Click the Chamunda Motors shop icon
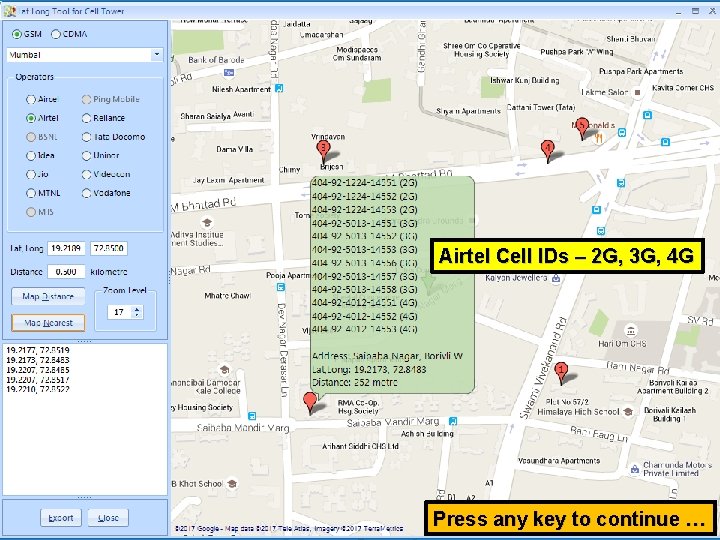The image size is (720, 540). coord(635,469)
